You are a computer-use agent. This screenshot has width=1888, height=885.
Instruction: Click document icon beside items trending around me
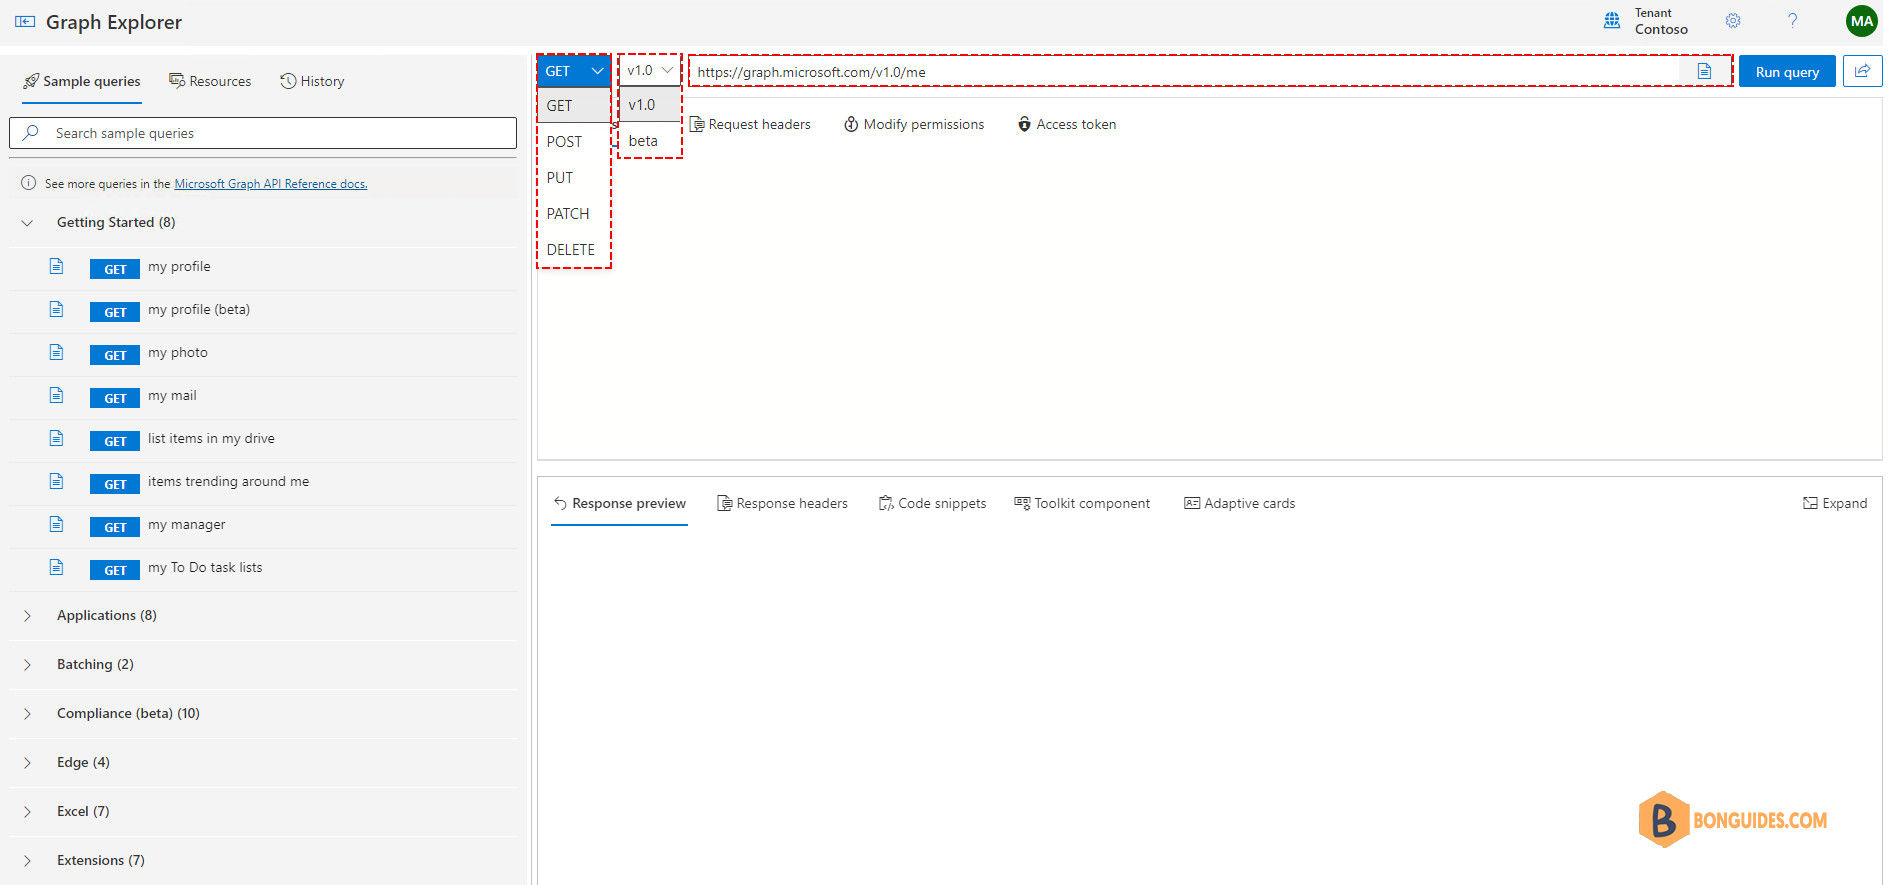tap(56, 481)
